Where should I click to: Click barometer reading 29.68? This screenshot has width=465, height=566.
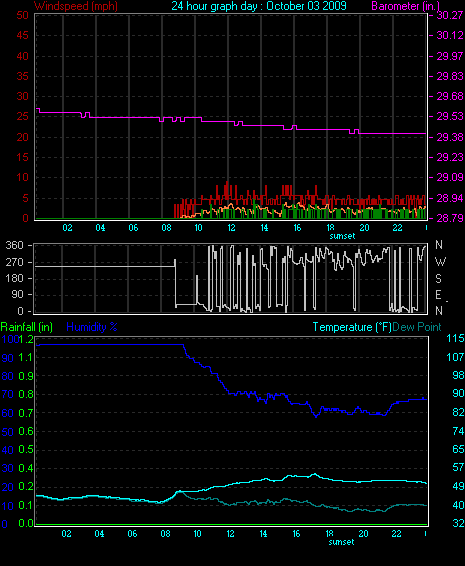[450, 96]
